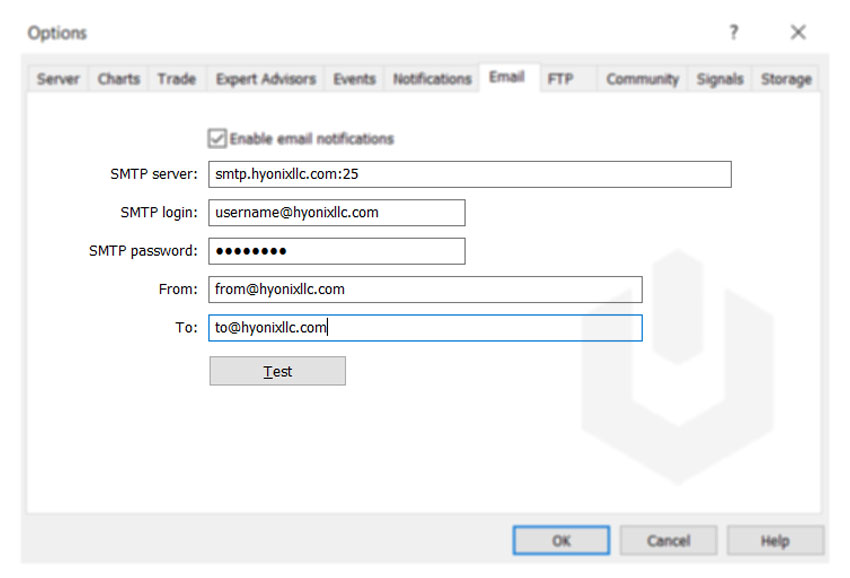Click the question mark help icon
The height and width of the screenshot is (578, 850).
click(734, 33)
